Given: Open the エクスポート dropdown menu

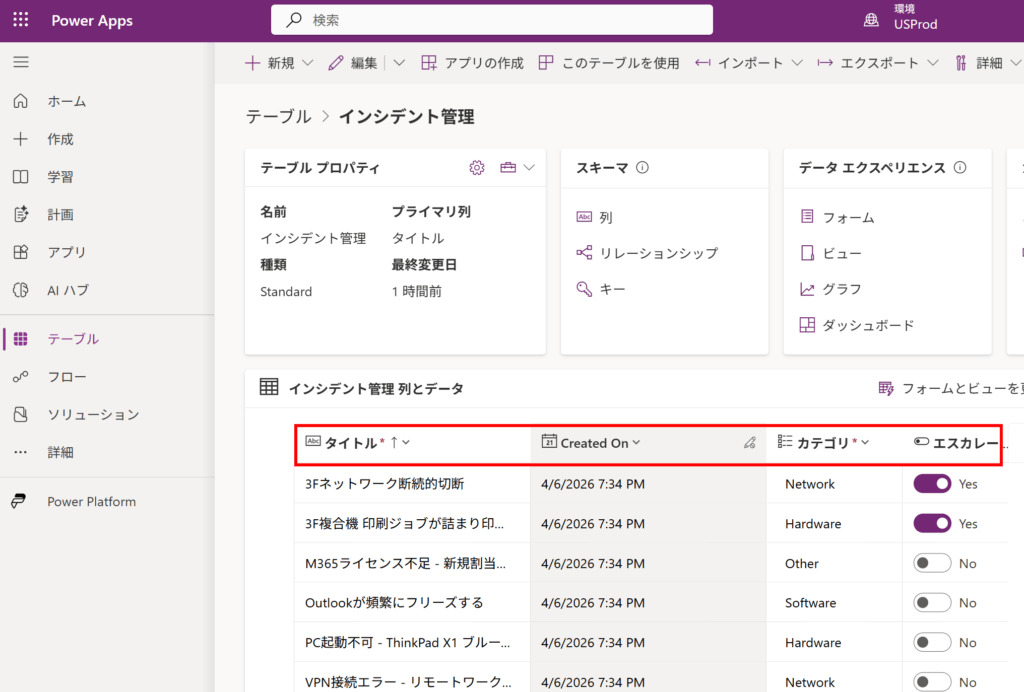Looking at the screenshot, I should click(932, 63).
